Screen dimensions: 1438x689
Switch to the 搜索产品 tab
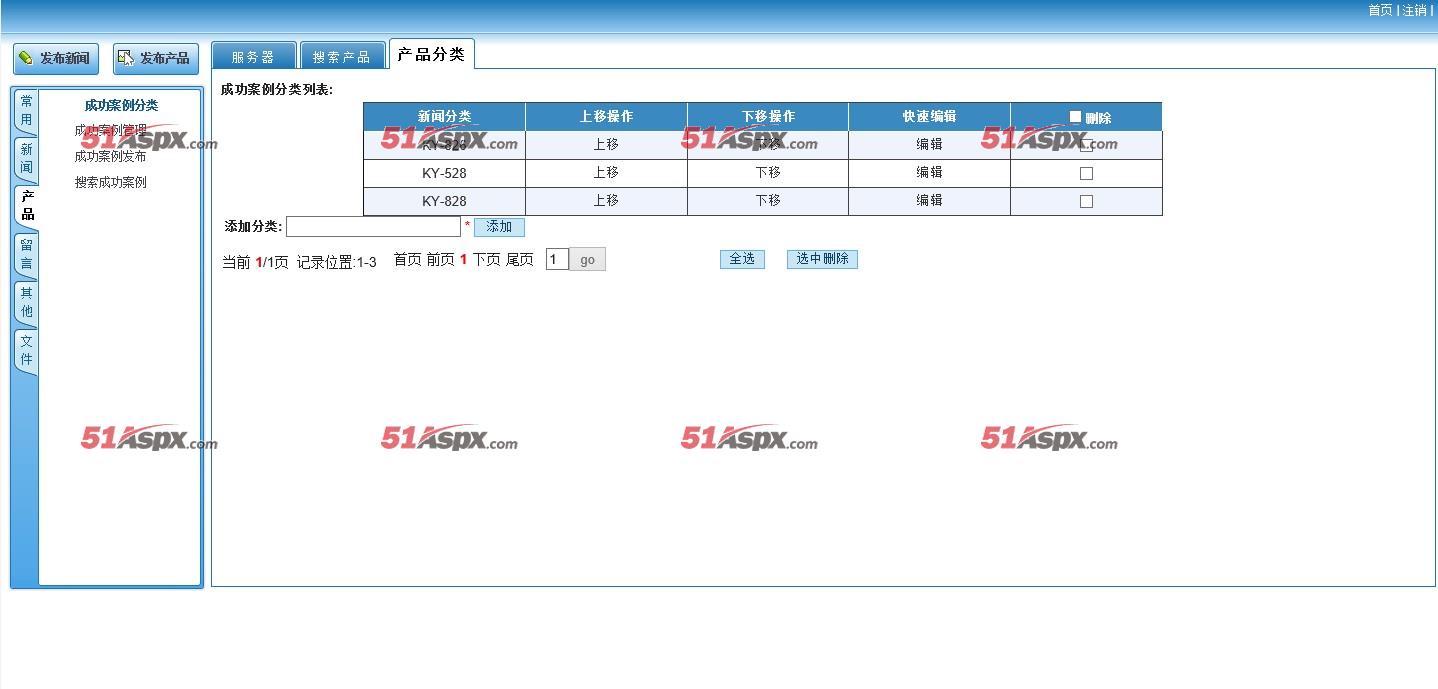coord(341,56)
